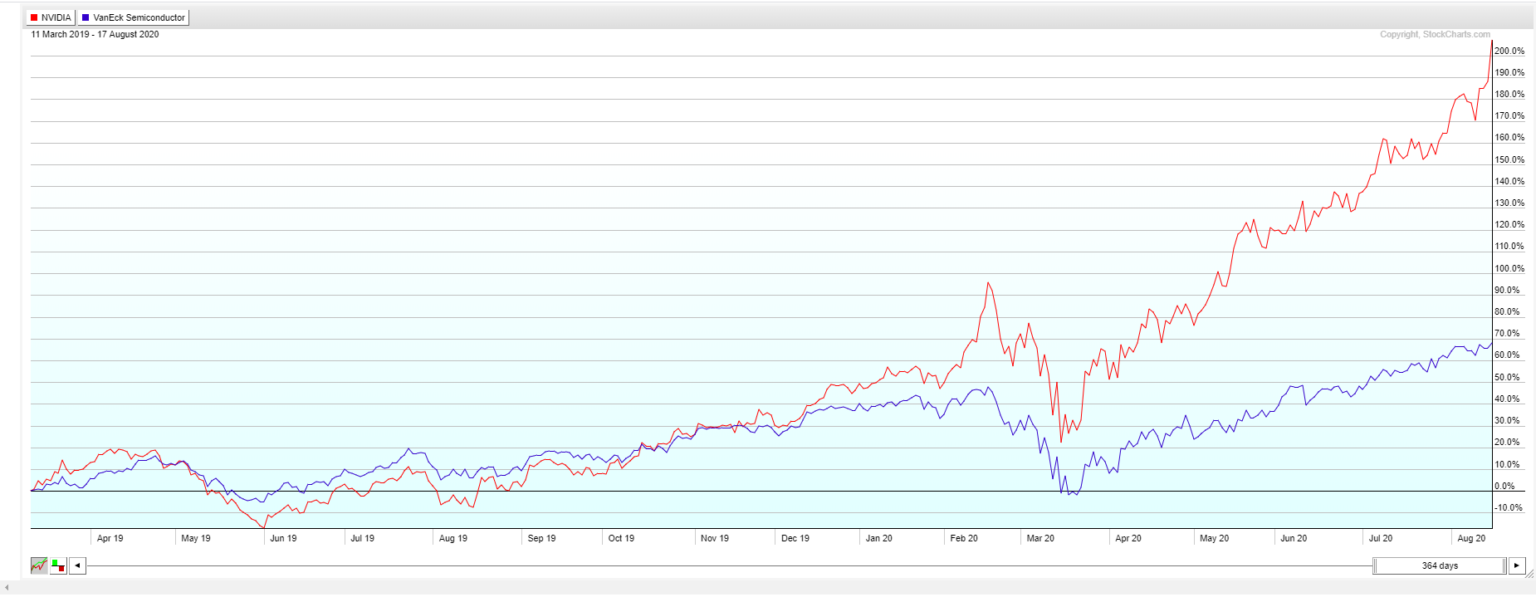The image size is (1536, 602).
Task: Click the left arrow on the date slider
Action: click(x=79, y=566)
